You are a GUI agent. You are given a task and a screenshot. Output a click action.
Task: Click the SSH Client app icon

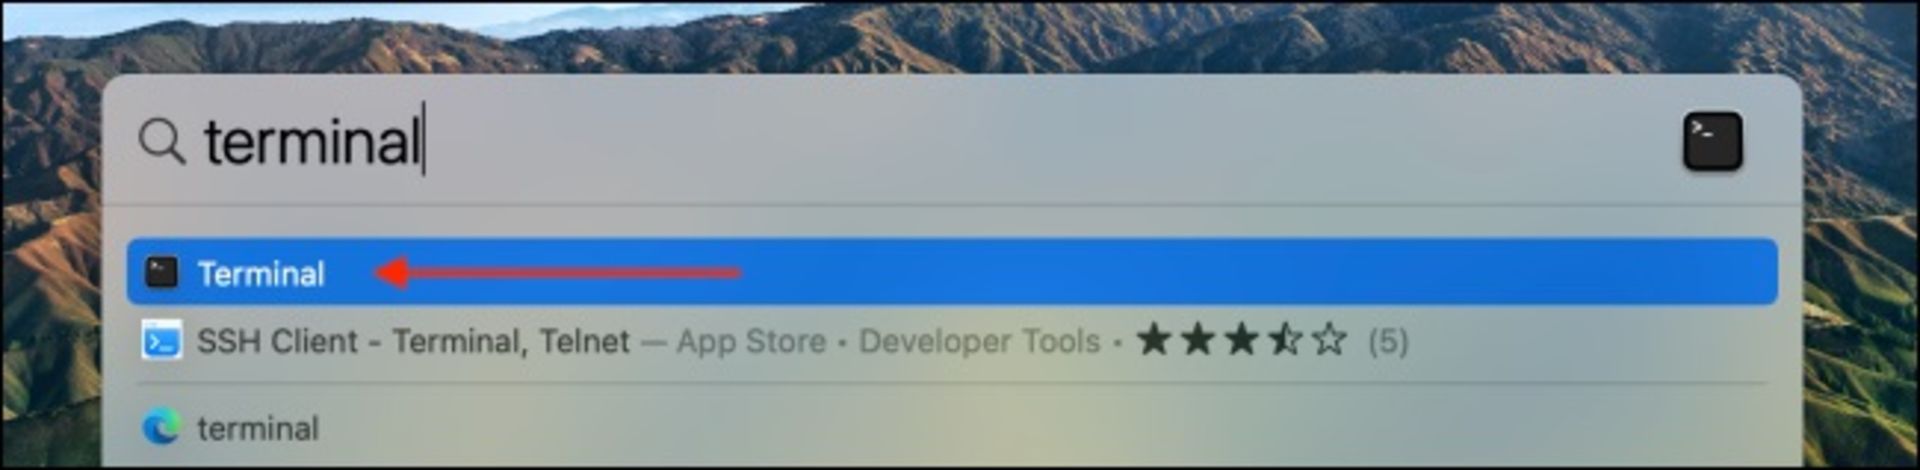161,341
